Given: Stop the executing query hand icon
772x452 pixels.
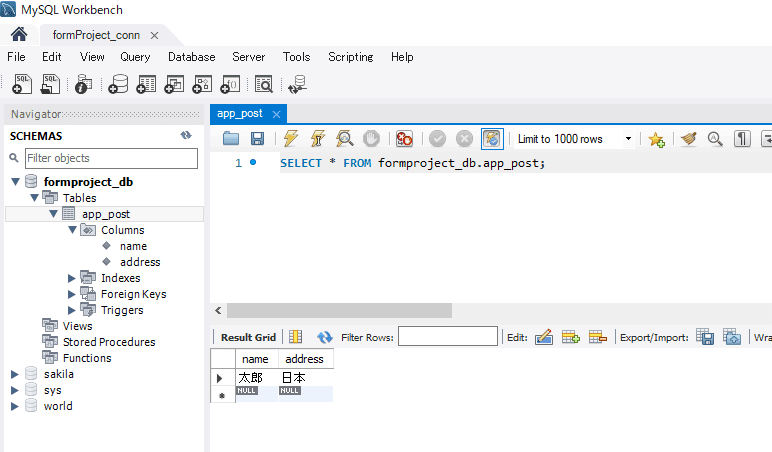Looking at the screenshot, I should [371, 139].
